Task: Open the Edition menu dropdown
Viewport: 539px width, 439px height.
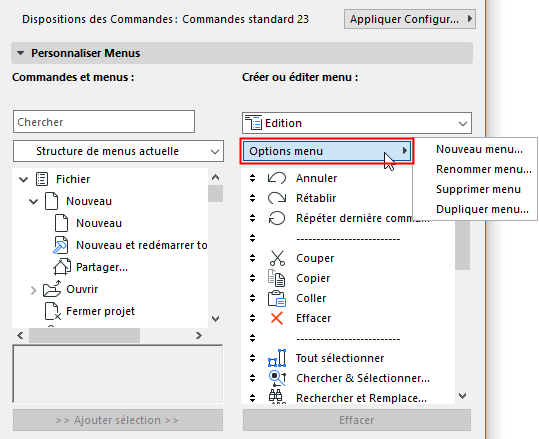Action: [357, 123]
